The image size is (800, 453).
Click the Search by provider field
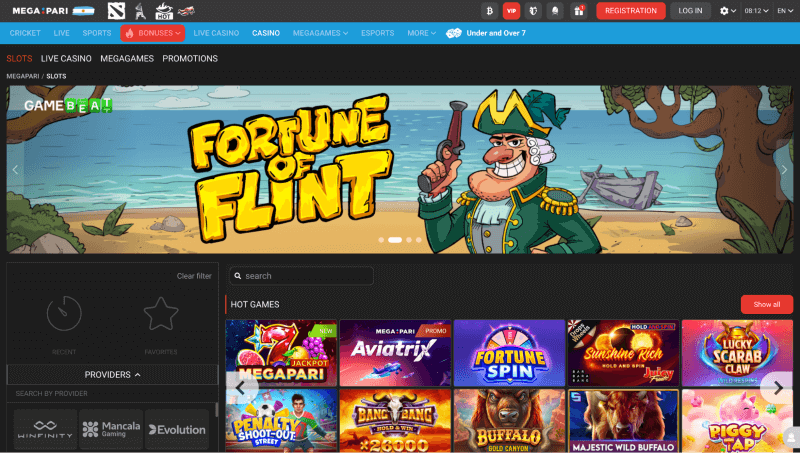pyautogui.click(x=110, y=393)
